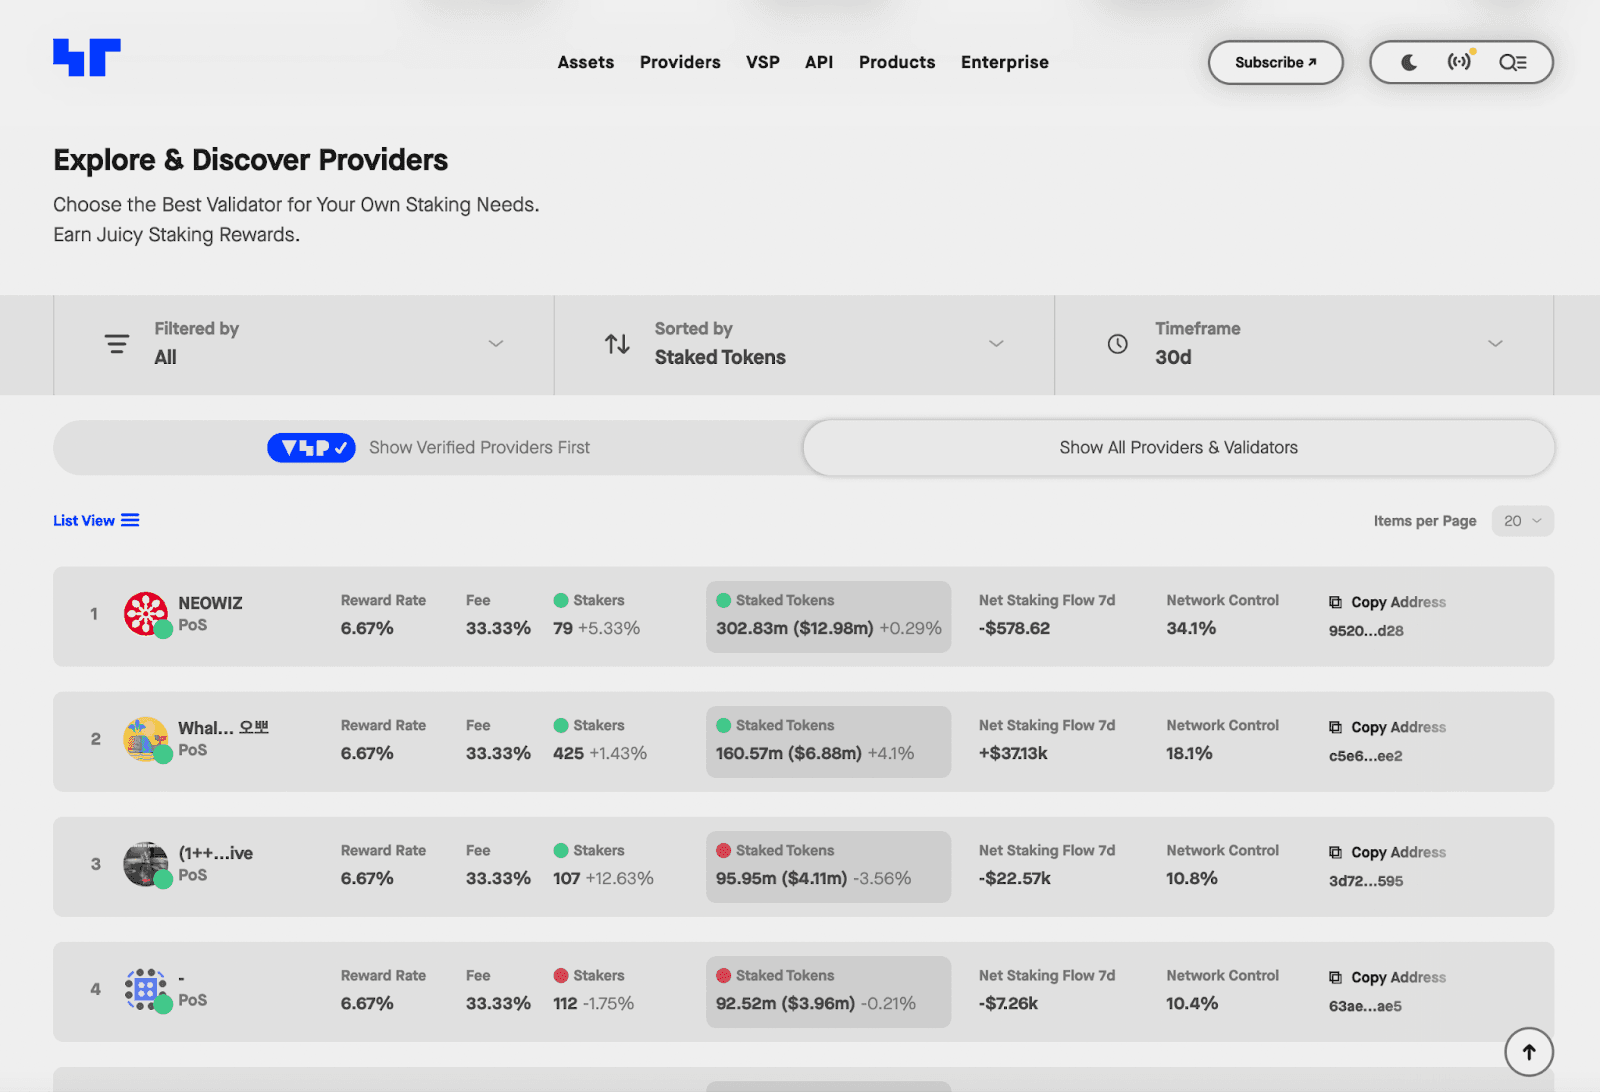Screen dimensions: 1600x1092
Task: Click the Staking Rewards logo icon
Action: tap(87, 58)
